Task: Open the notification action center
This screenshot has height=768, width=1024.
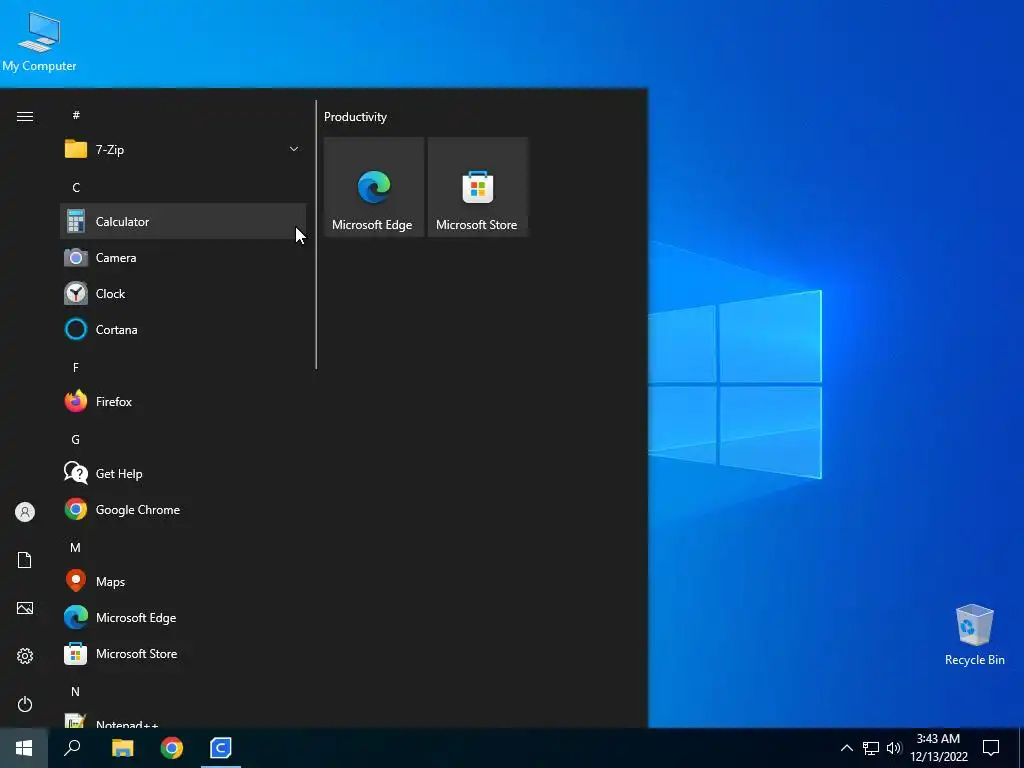Action: pyautogui.click(x=991, y=748)
